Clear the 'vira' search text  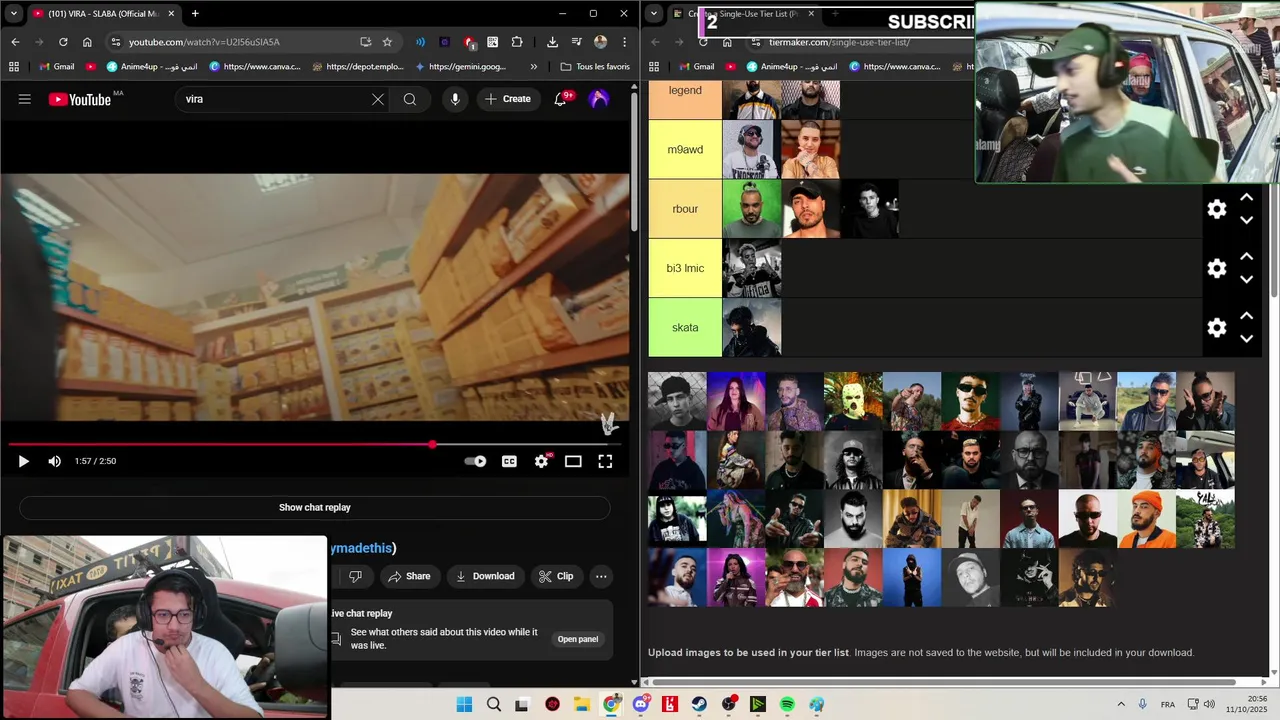click(x=377, y=99)
